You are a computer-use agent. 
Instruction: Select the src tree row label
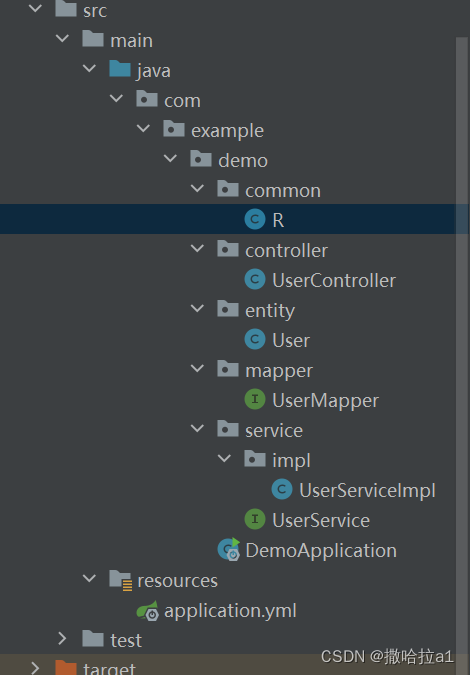(x=95, y=10)
